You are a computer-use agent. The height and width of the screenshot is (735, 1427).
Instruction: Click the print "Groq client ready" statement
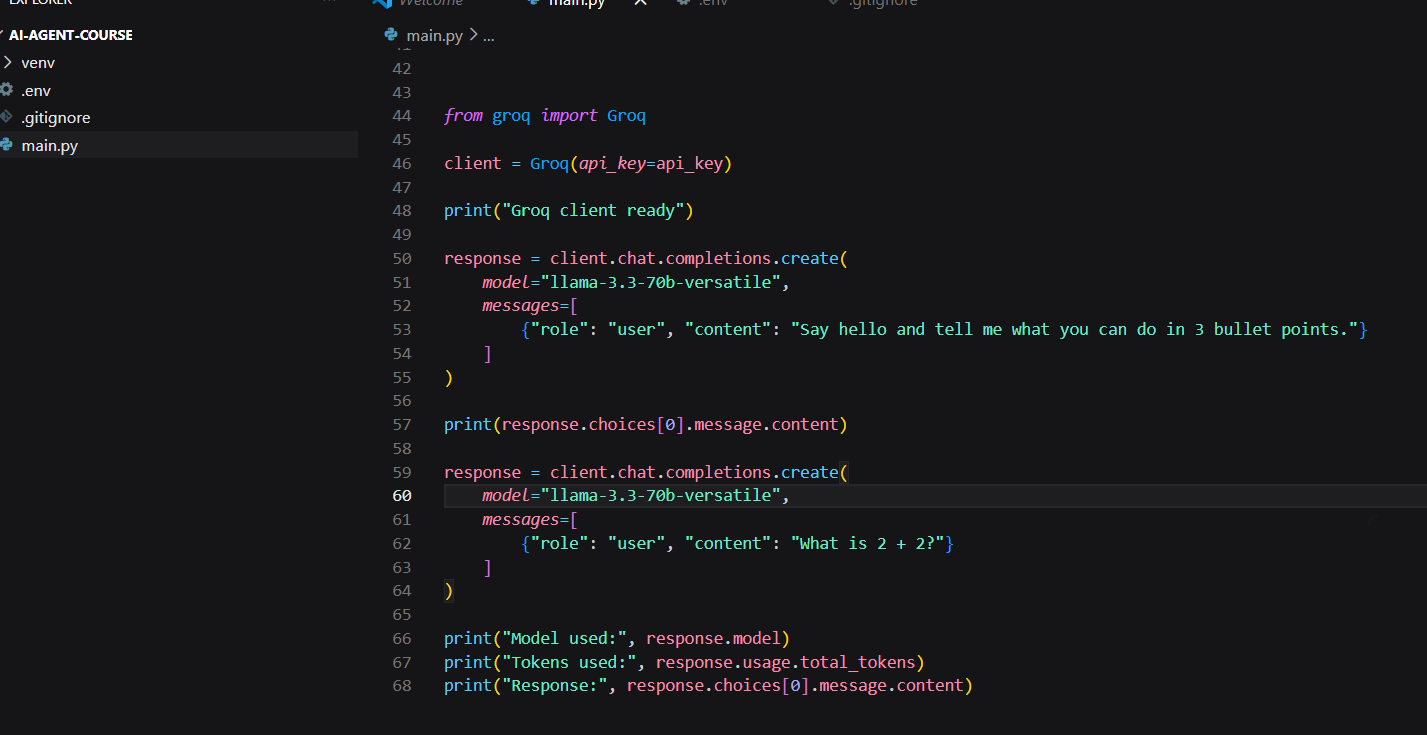(x=569, y=211)
